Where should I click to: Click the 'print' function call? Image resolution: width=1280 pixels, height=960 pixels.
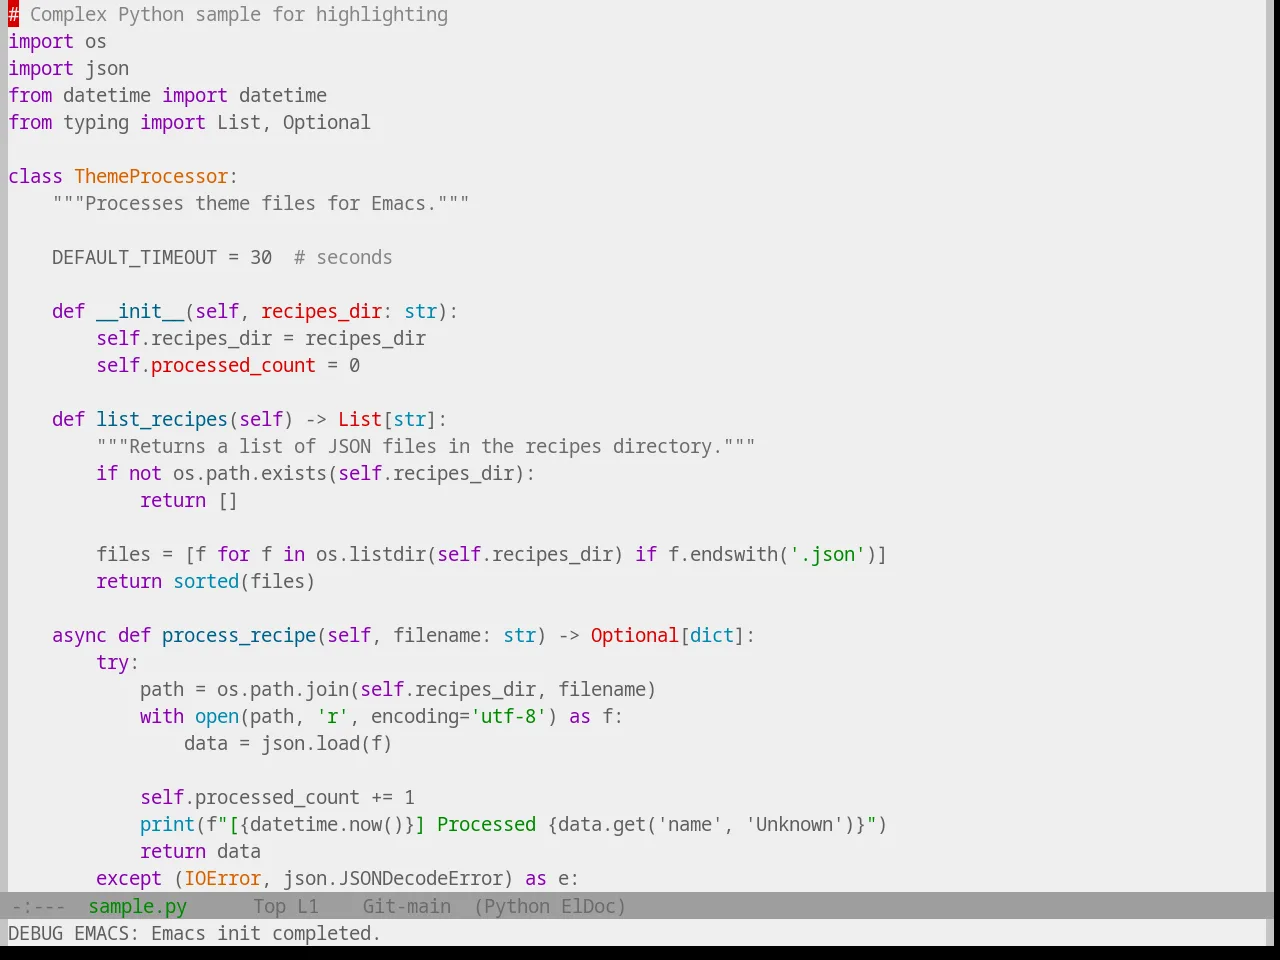click(x=167, y=824)
